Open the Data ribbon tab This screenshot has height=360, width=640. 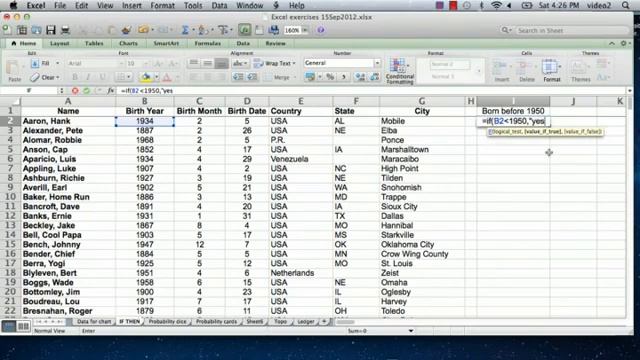[243, 43]
